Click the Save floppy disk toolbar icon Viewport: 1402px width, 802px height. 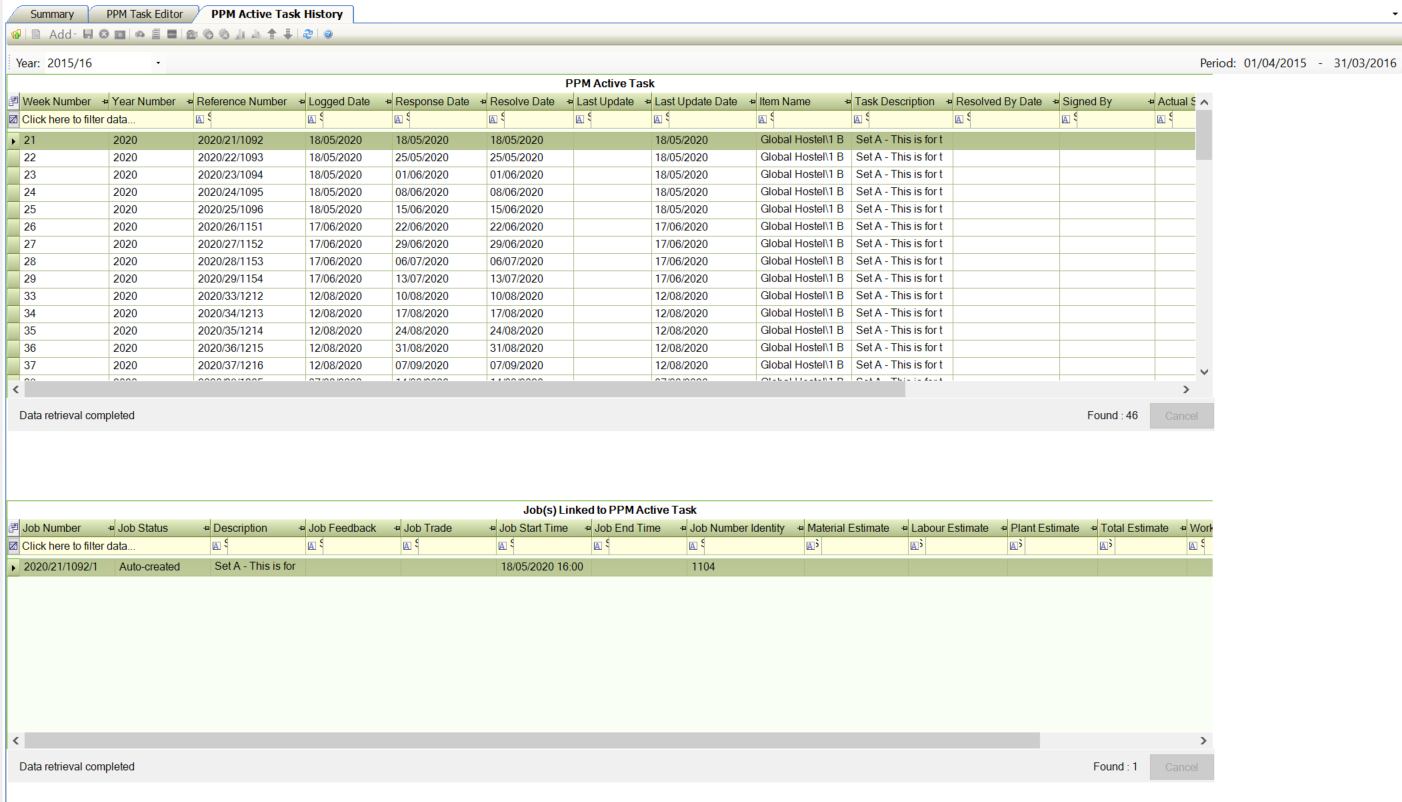point(88,34)
